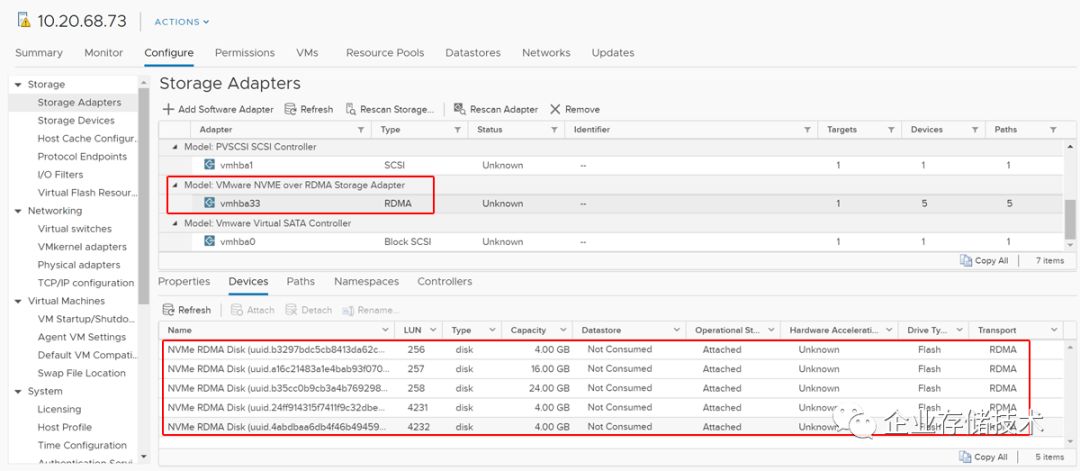Open the Datastore column dropdown

tap(676, 331)
